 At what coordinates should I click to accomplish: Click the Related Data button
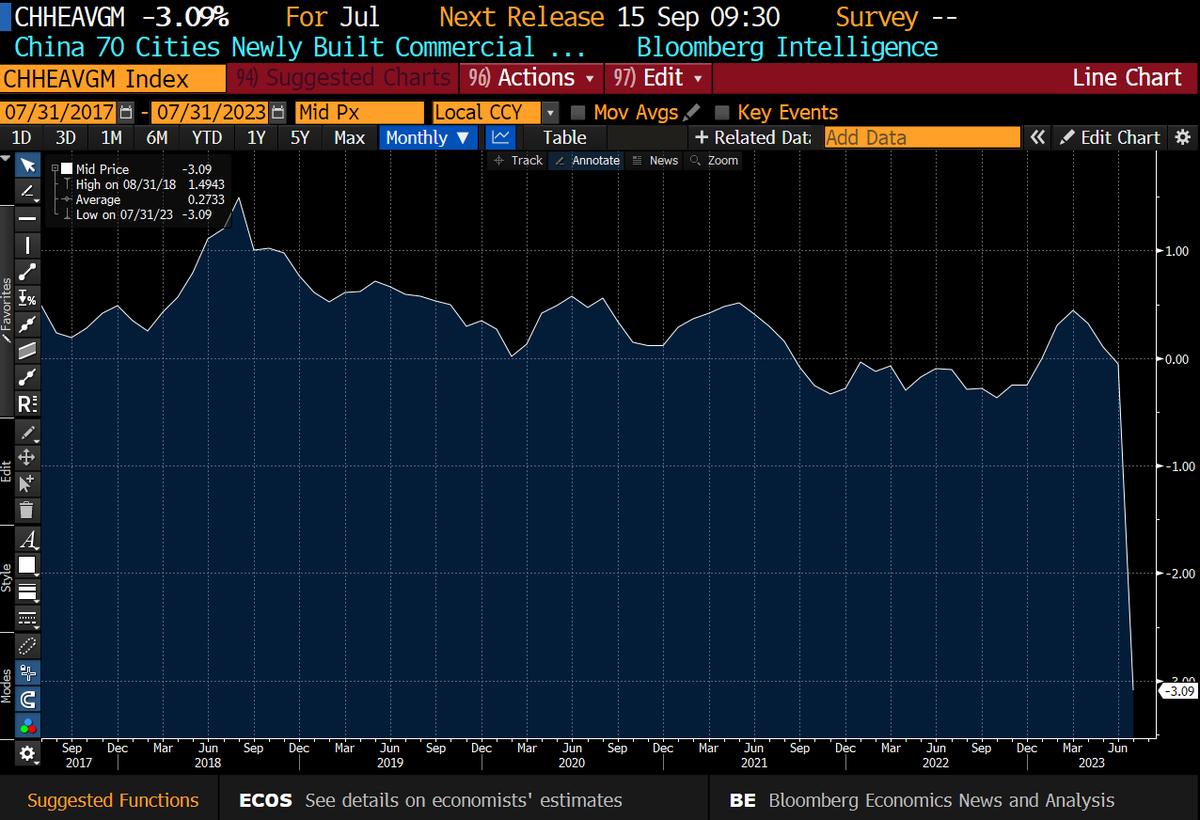(753, 138)
